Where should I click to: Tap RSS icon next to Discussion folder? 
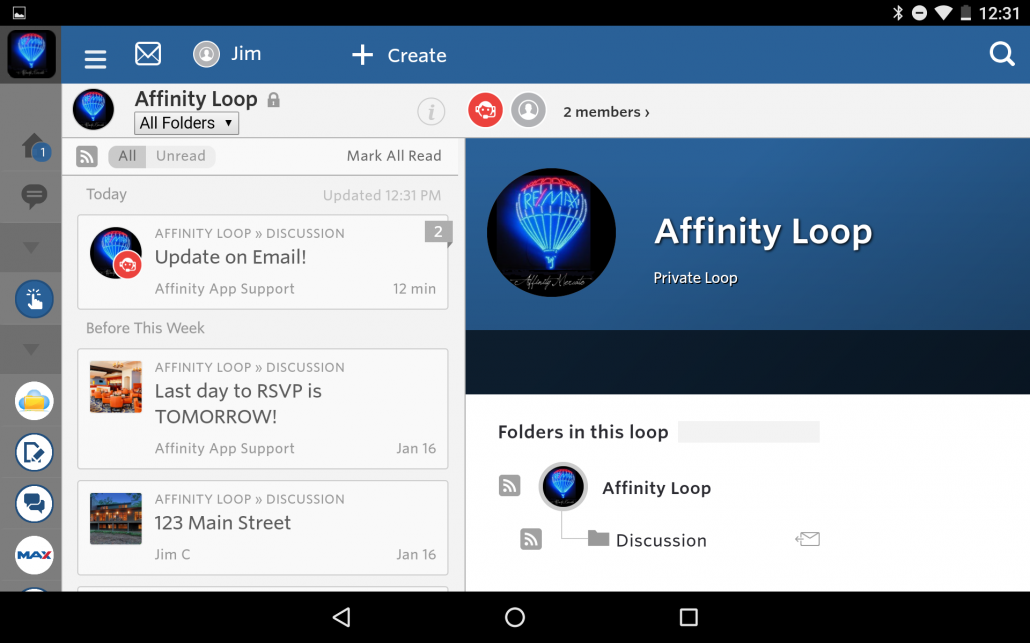click(x=531, y=539)
